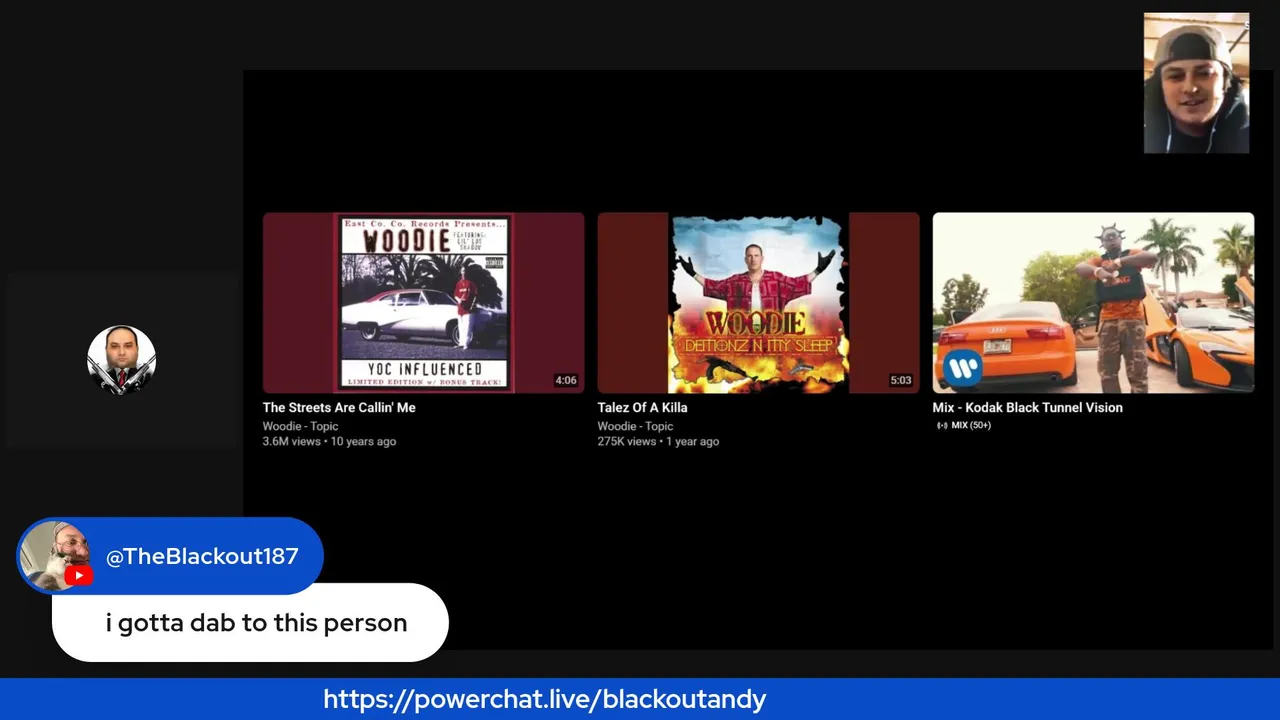Viewport: 1280px width, 720px height.
Task: Click the webcam feed of man in cap
Action: click(x=1196, y=83)
